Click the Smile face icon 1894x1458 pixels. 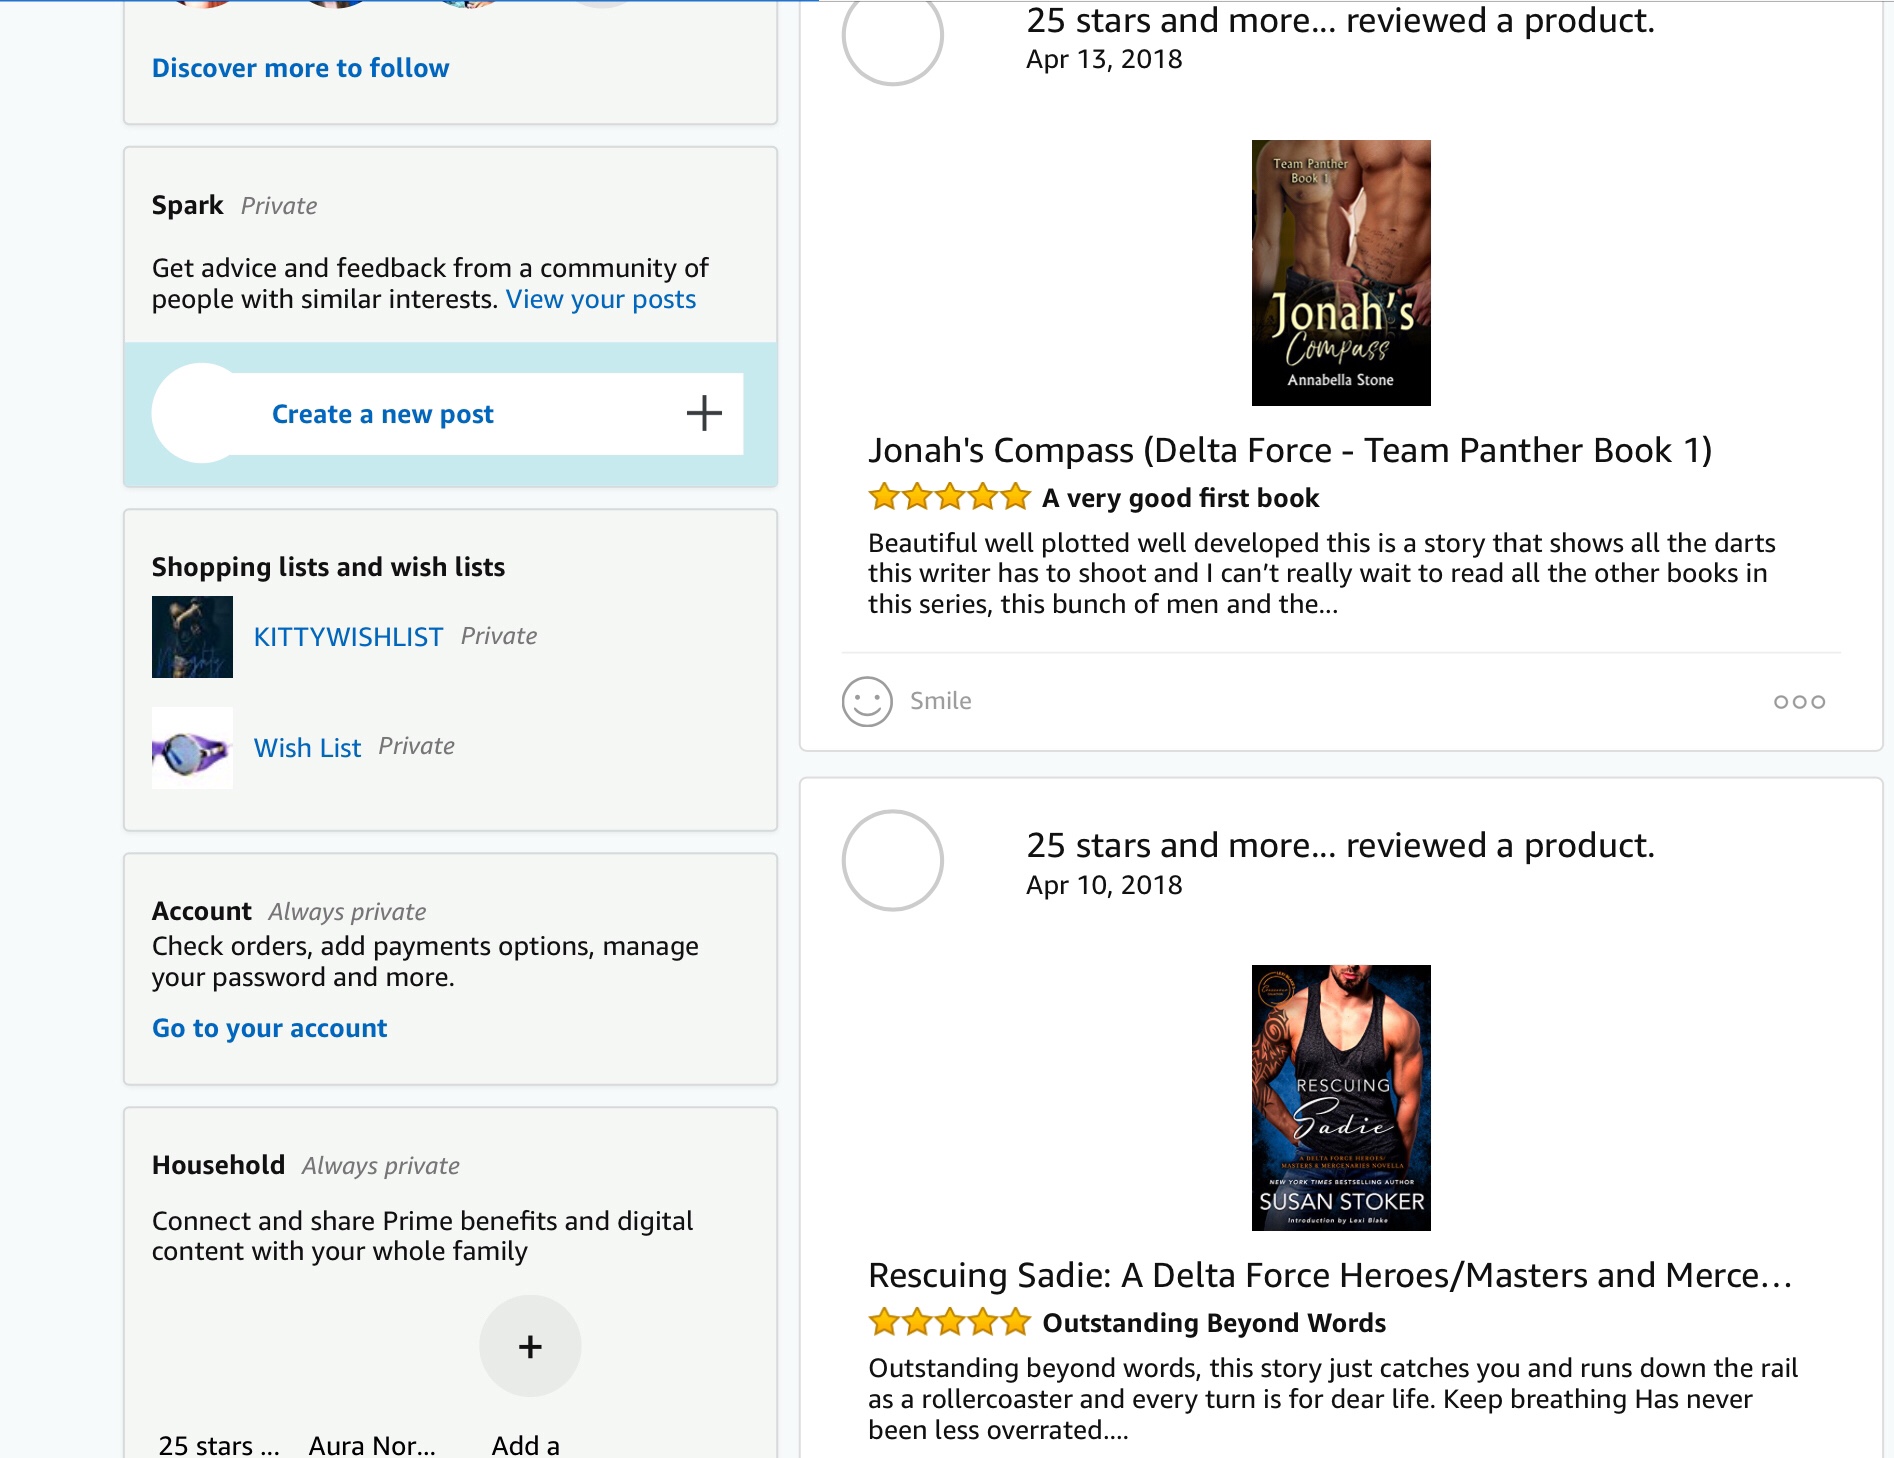pos(866,701)
